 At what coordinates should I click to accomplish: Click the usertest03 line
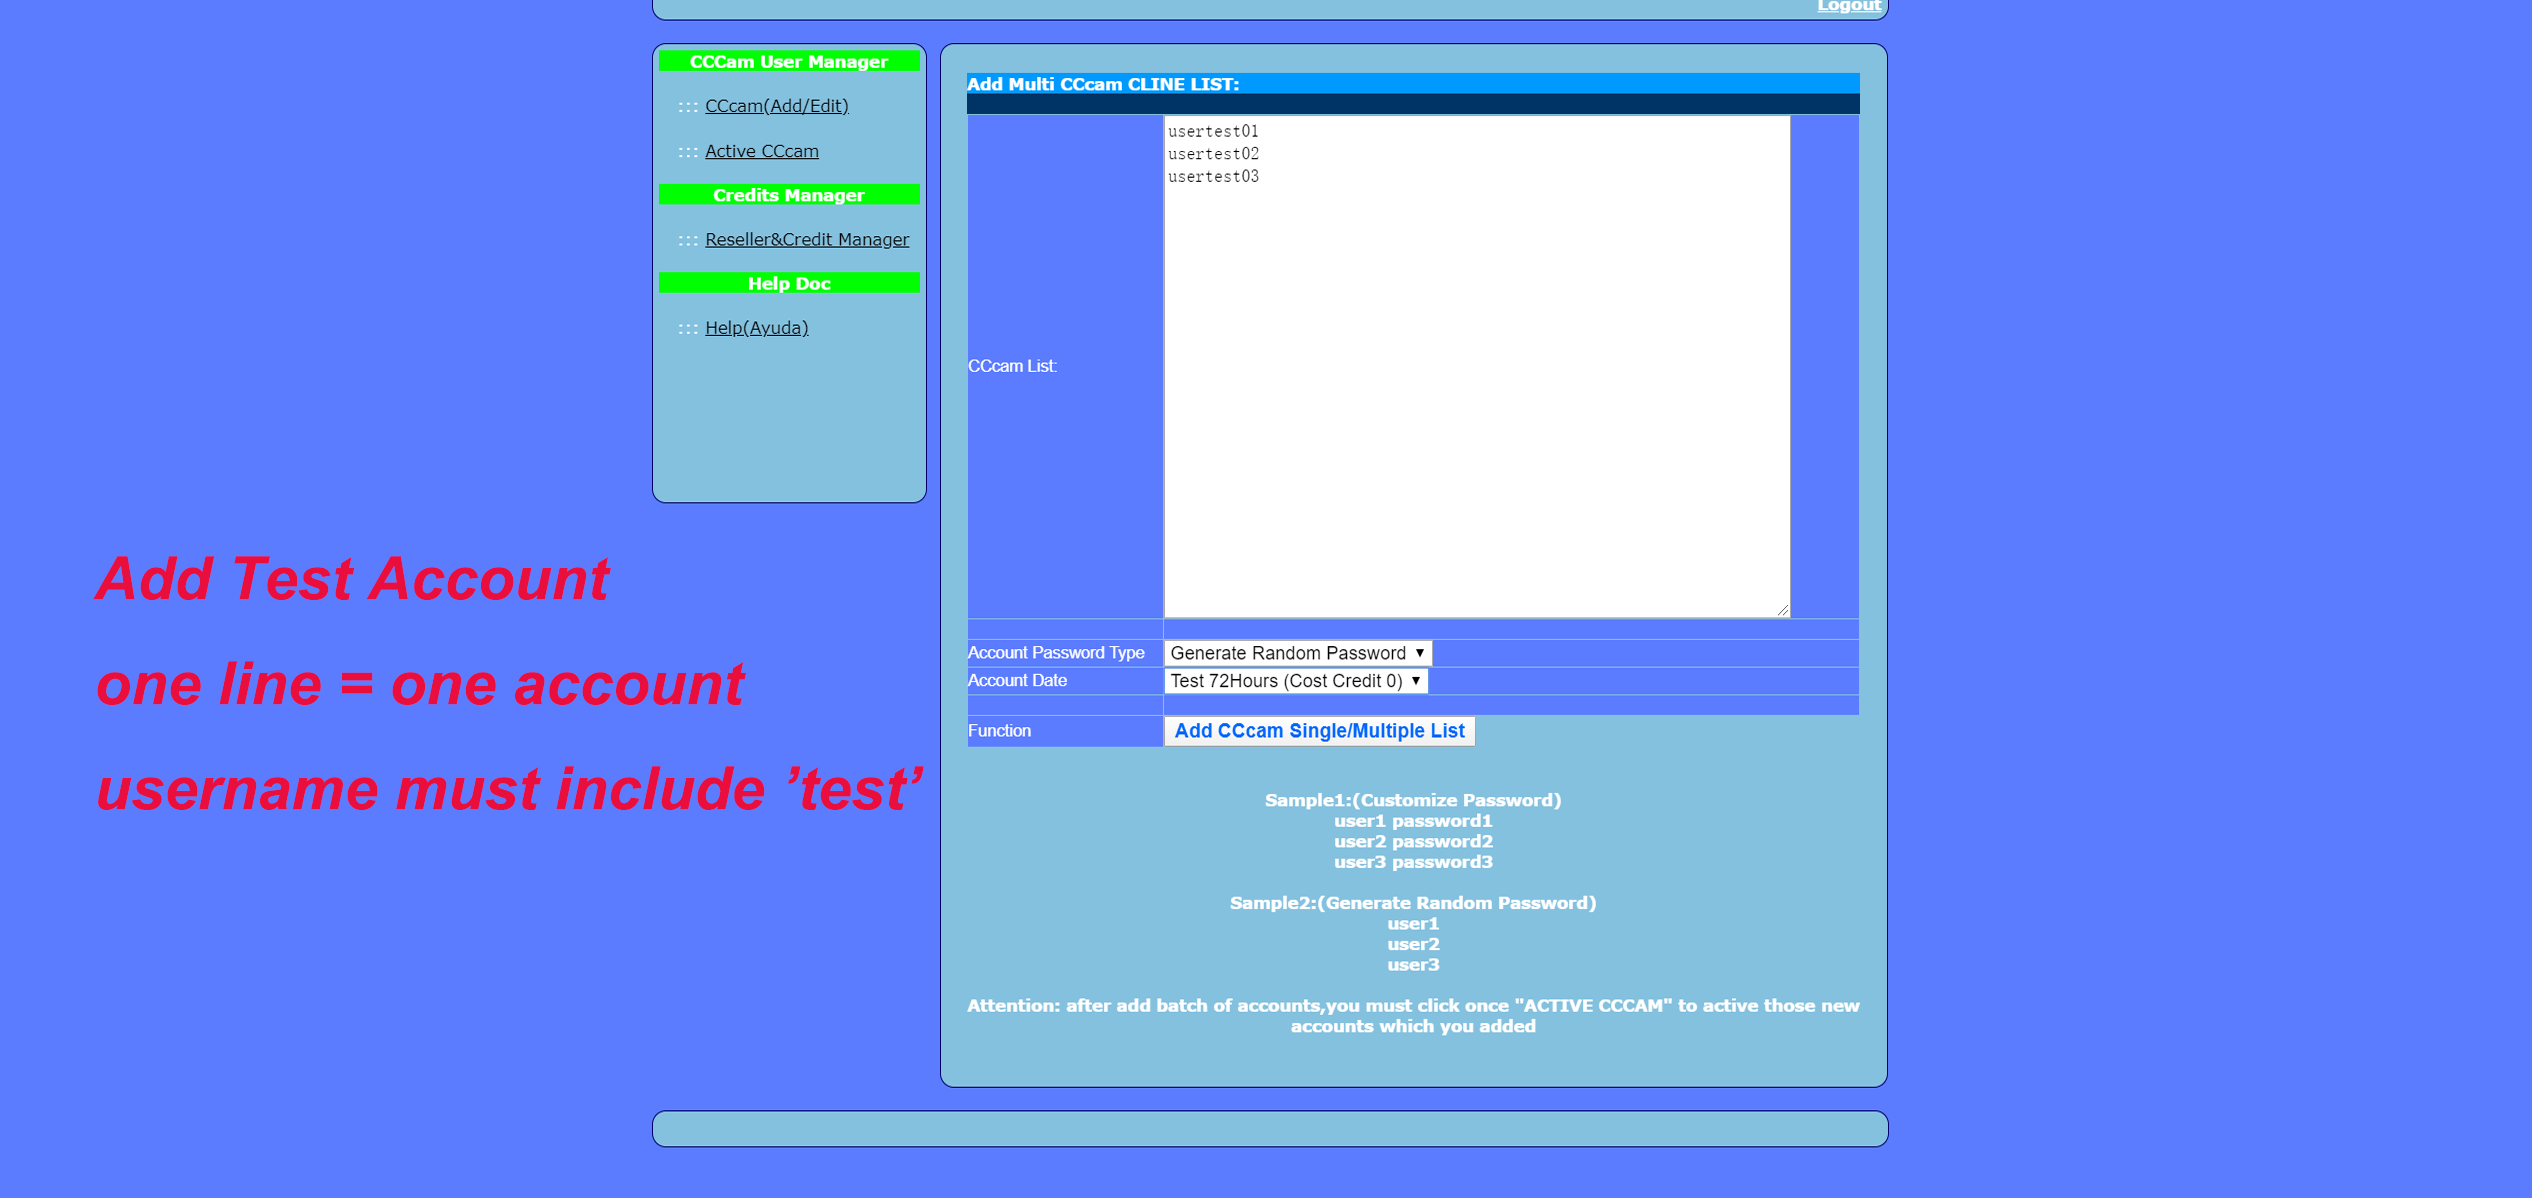1213,177
